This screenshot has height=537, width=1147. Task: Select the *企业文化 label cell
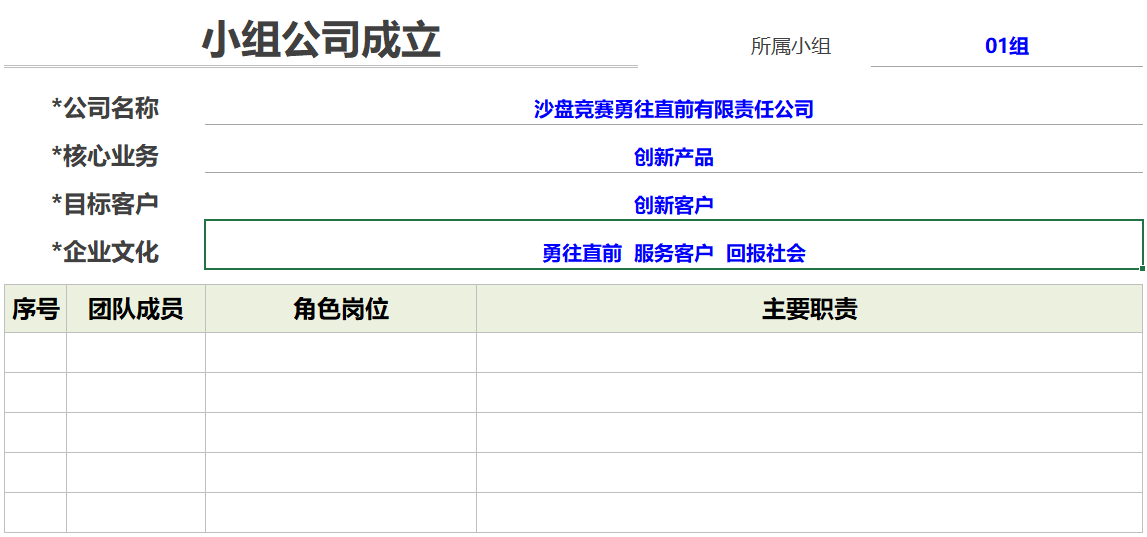(x=105, y=252)
